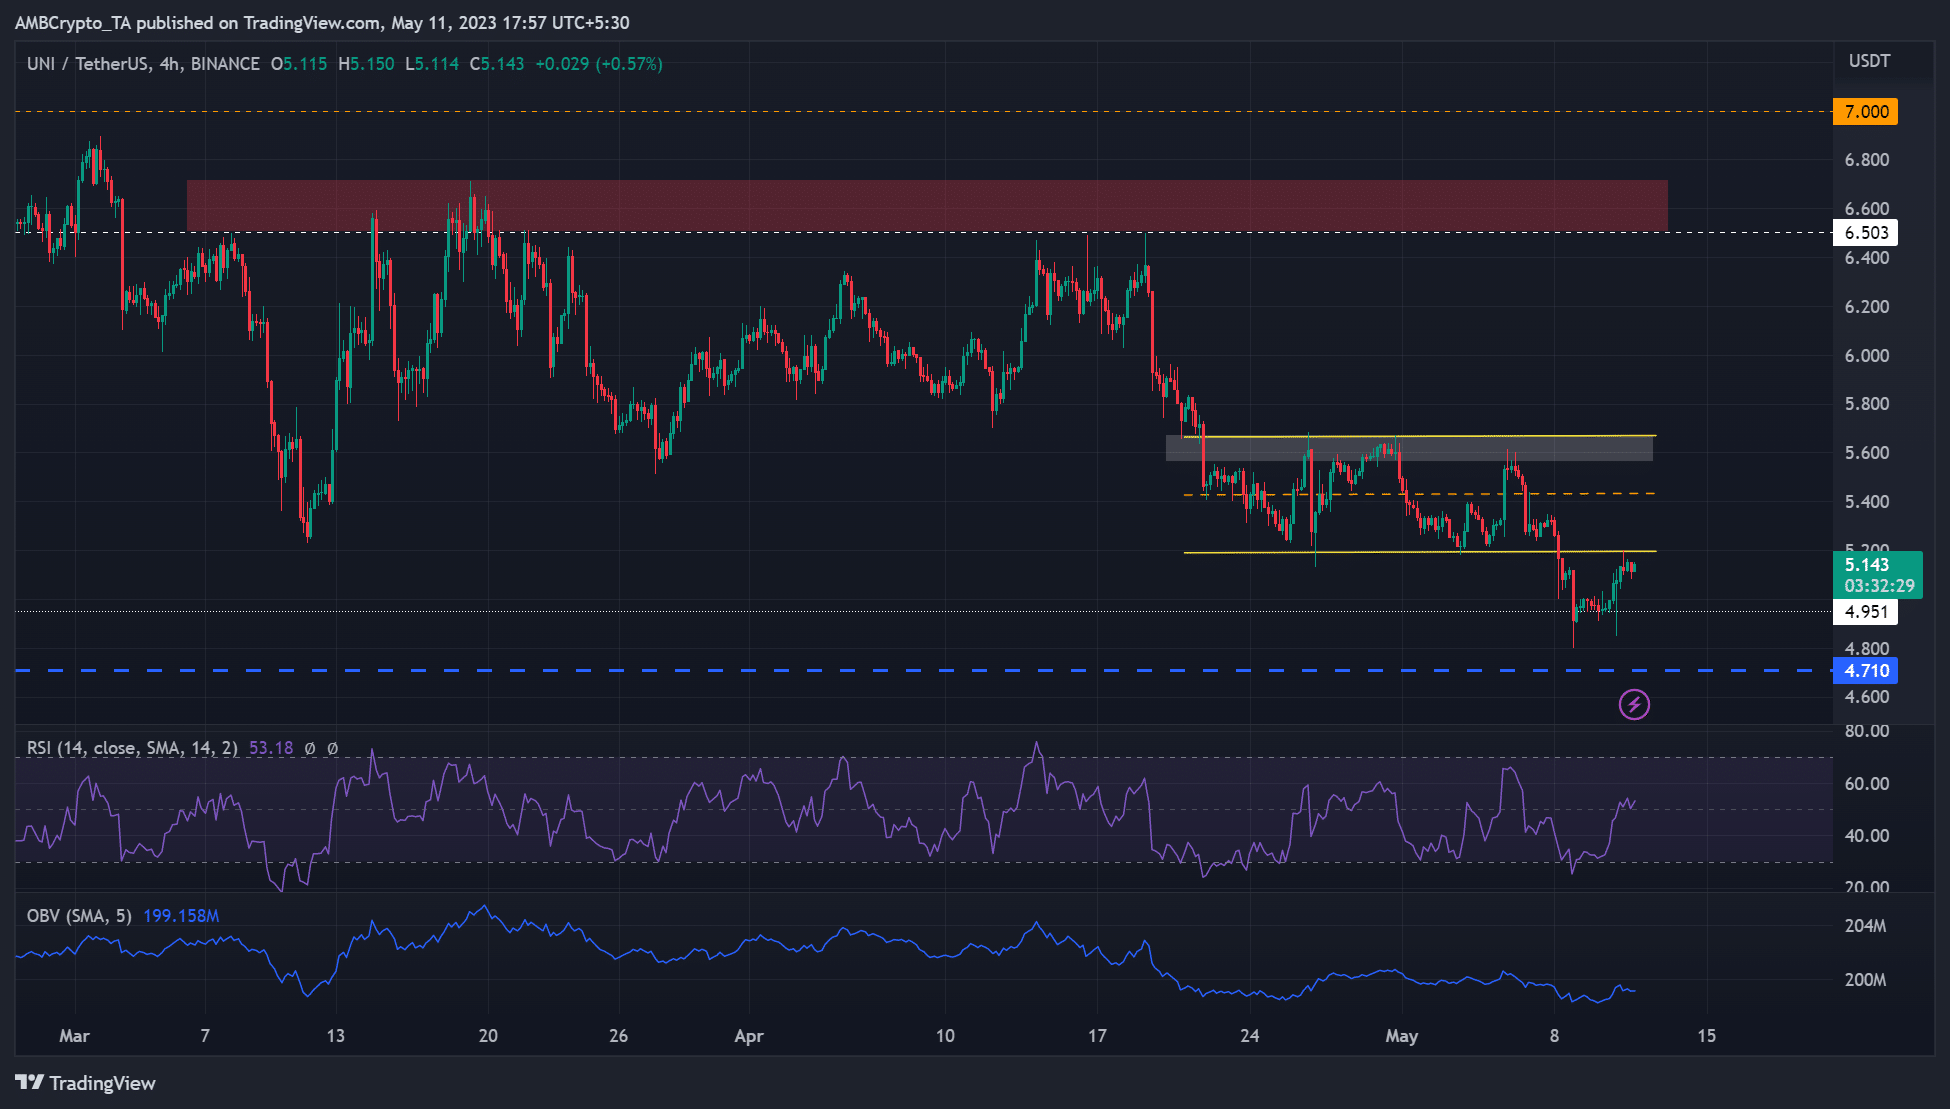The width and height of the screenshot is (1950, 1109).
Task: Select the blue 4.710 price label
Action: [1865, 671]
